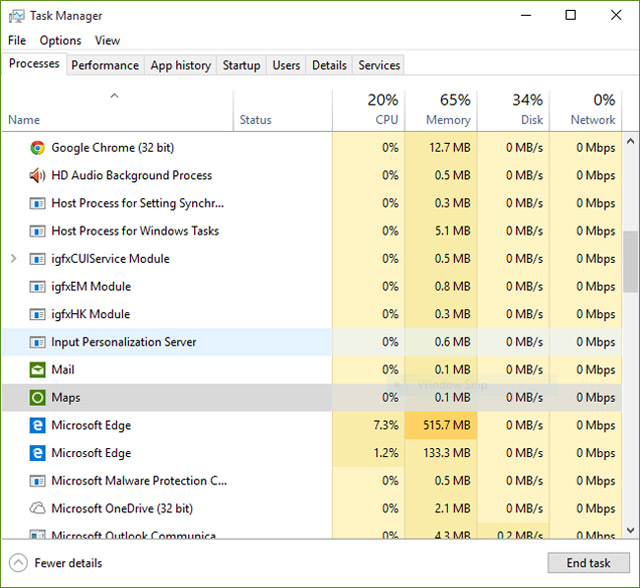The width and height of the screenshot is (640, 588).
Task: Click the green Maps app icon
Action: tap(38, 397)
